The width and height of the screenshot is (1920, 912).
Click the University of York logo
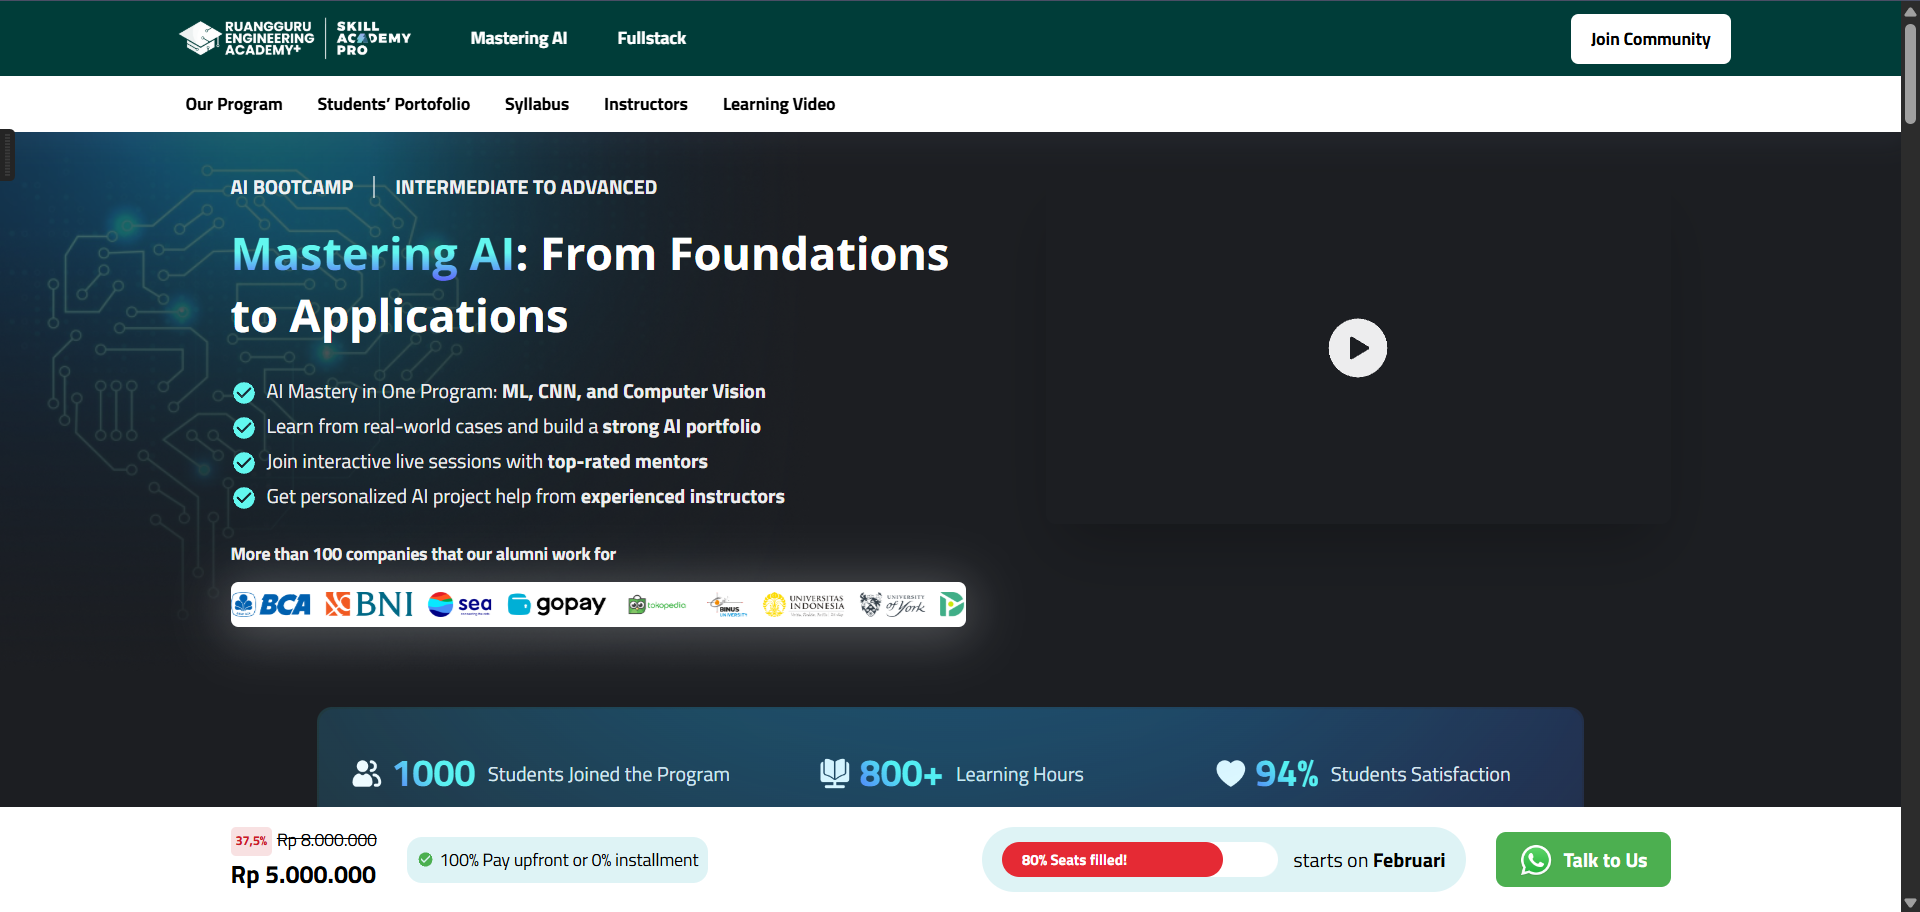893,604
